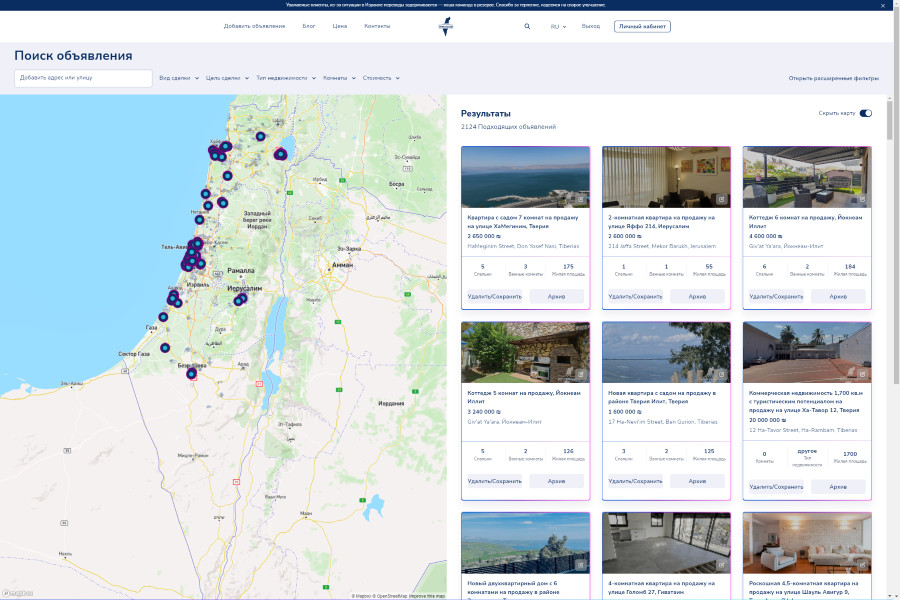The width and height of the screenshot is (900, 600).
Task: Open the 'Тип недвижимости' dropdown
Action: (x=287, y=77)
